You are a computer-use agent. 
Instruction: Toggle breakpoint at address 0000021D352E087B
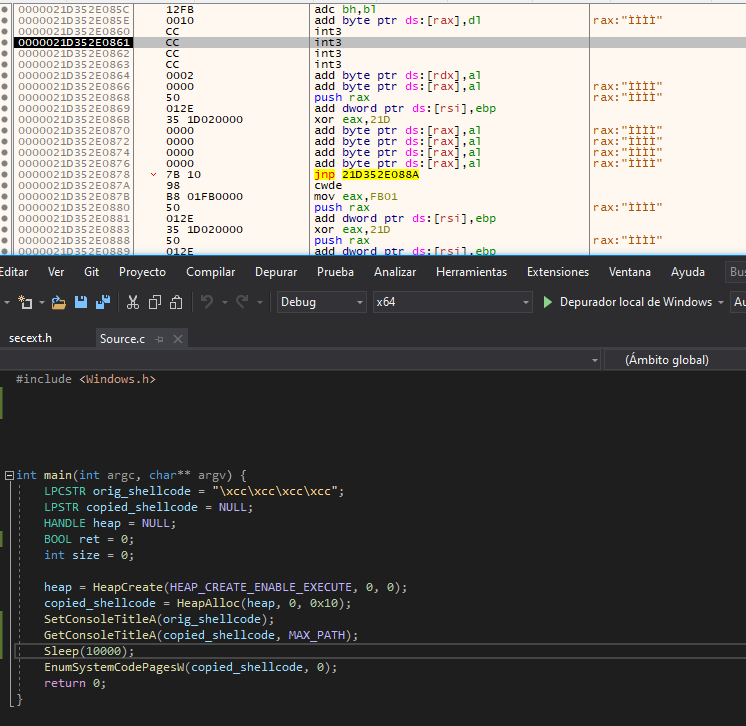pos(4,196)
